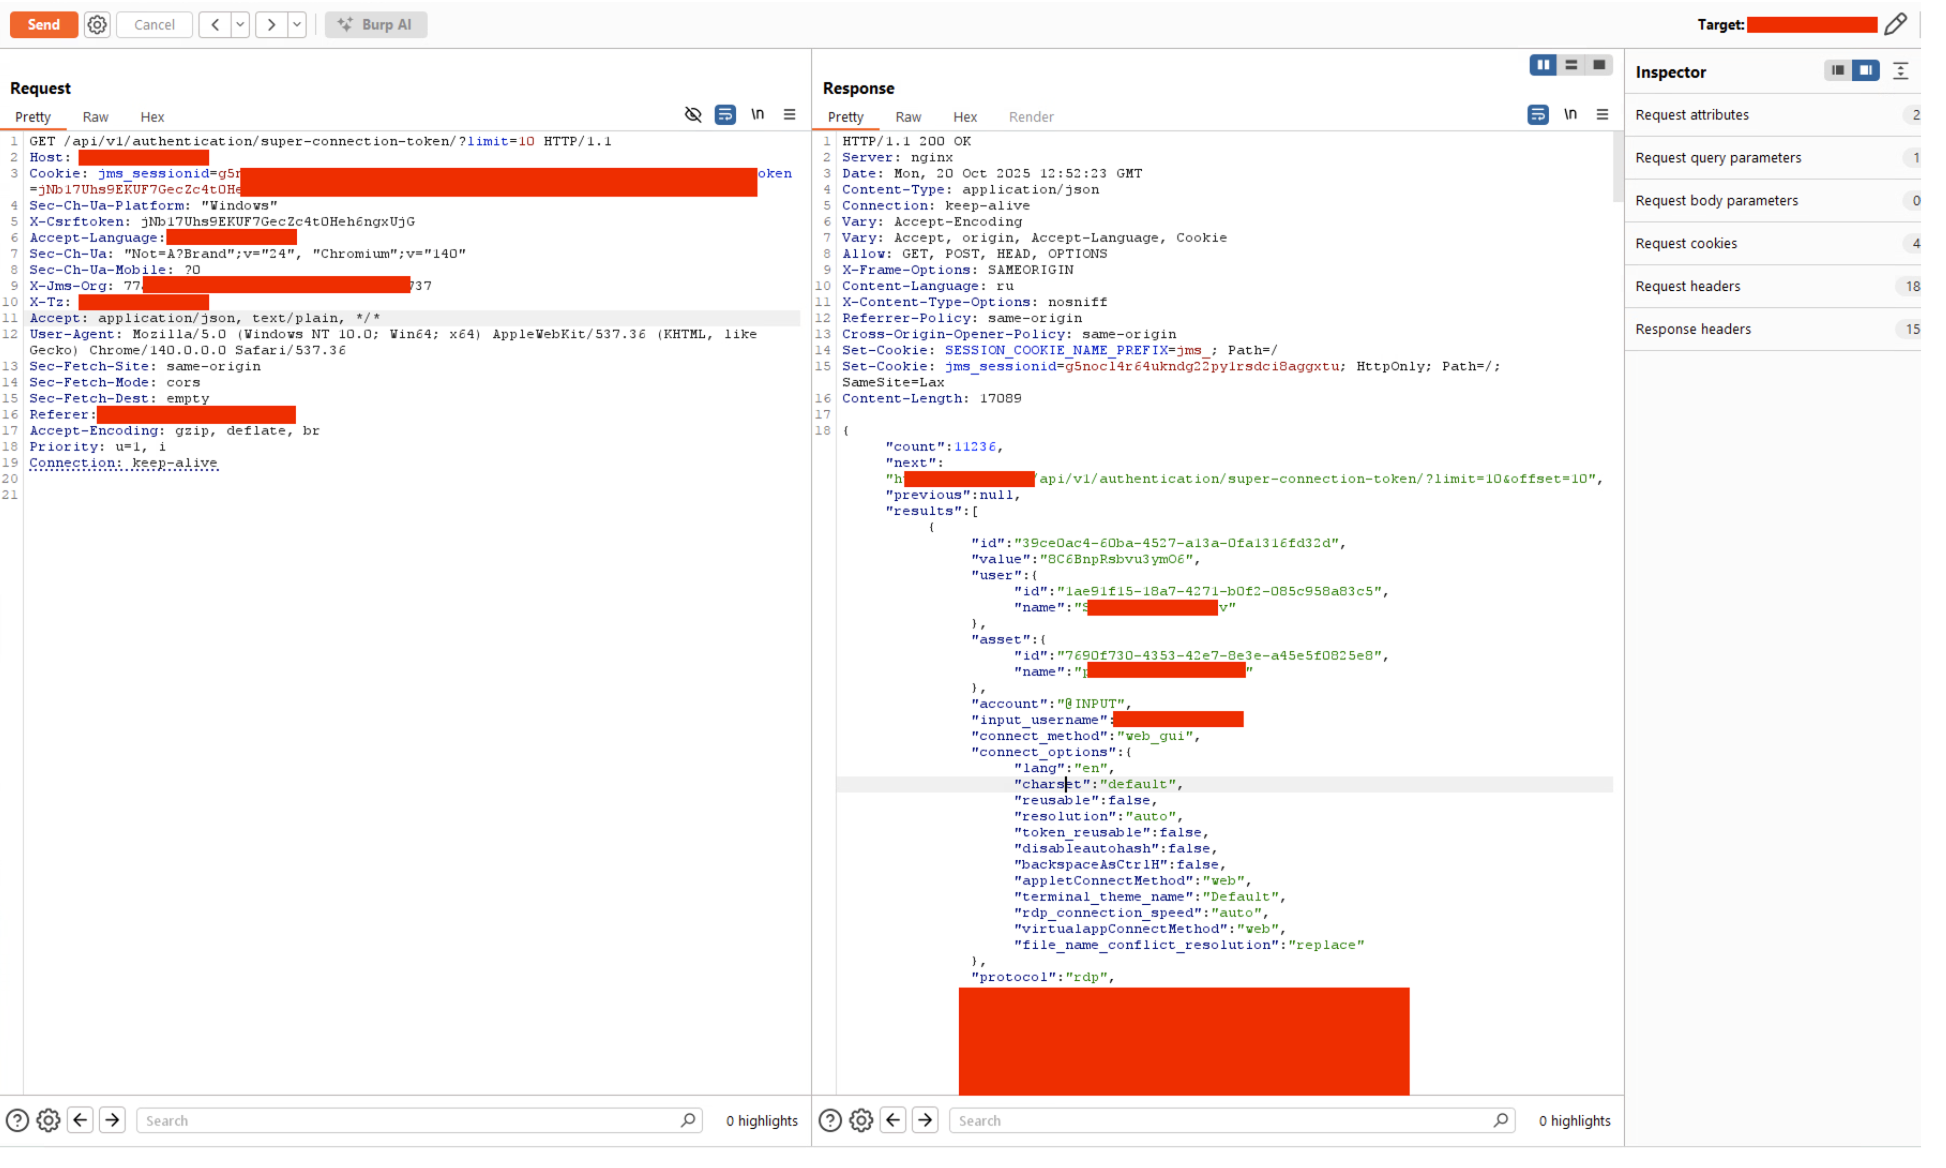Open the Render tab in the Response
Image resolution: width=1946 pixels, height=1168 pixels.
click(x=1031, y=117)
